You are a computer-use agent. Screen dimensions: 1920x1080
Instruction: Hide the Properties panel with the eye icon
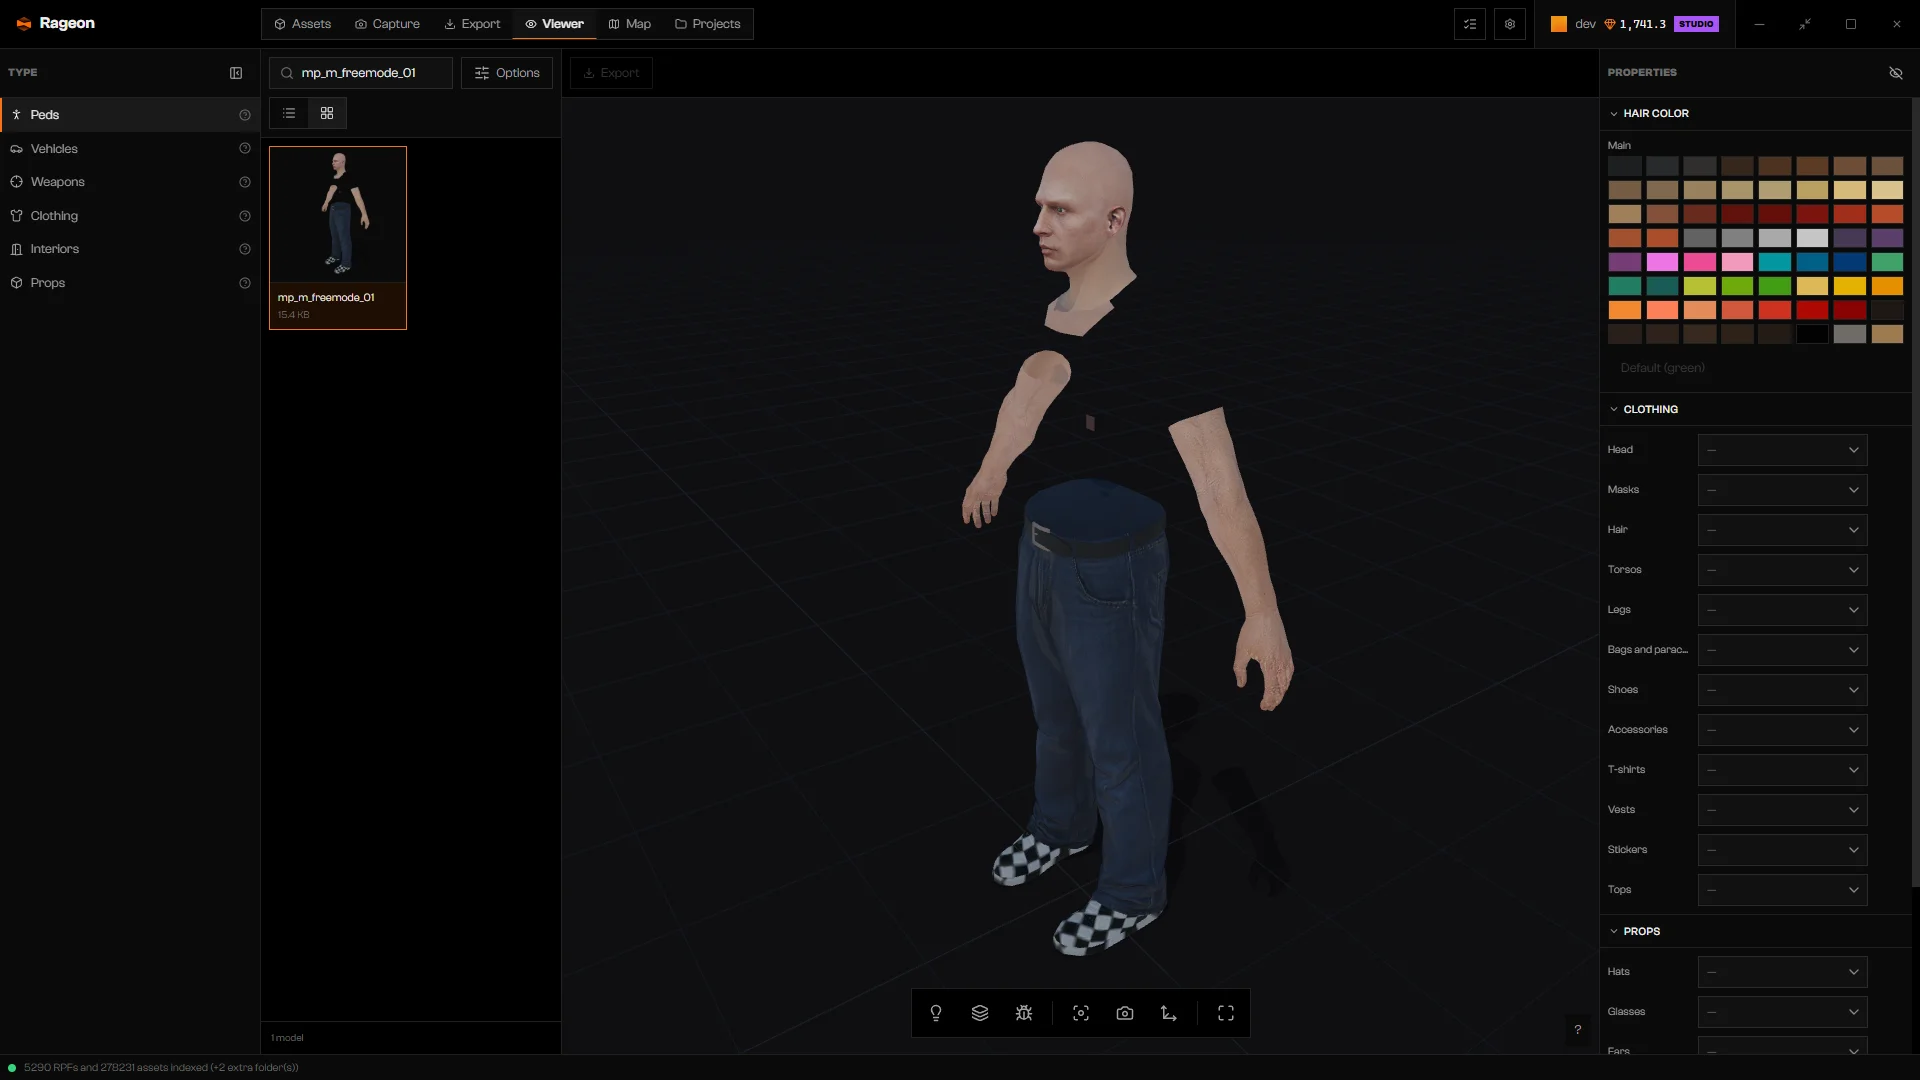(1896, 73)
